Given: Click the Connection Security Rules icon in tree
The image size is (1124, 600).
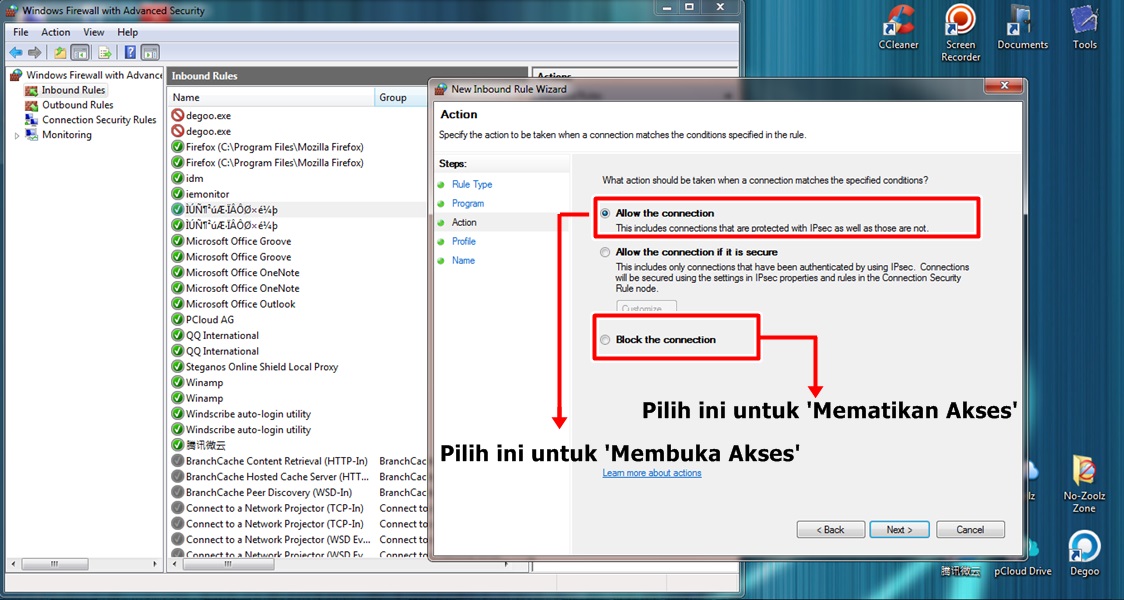Looking at the screenshot, I should click(x=31, y=120).
